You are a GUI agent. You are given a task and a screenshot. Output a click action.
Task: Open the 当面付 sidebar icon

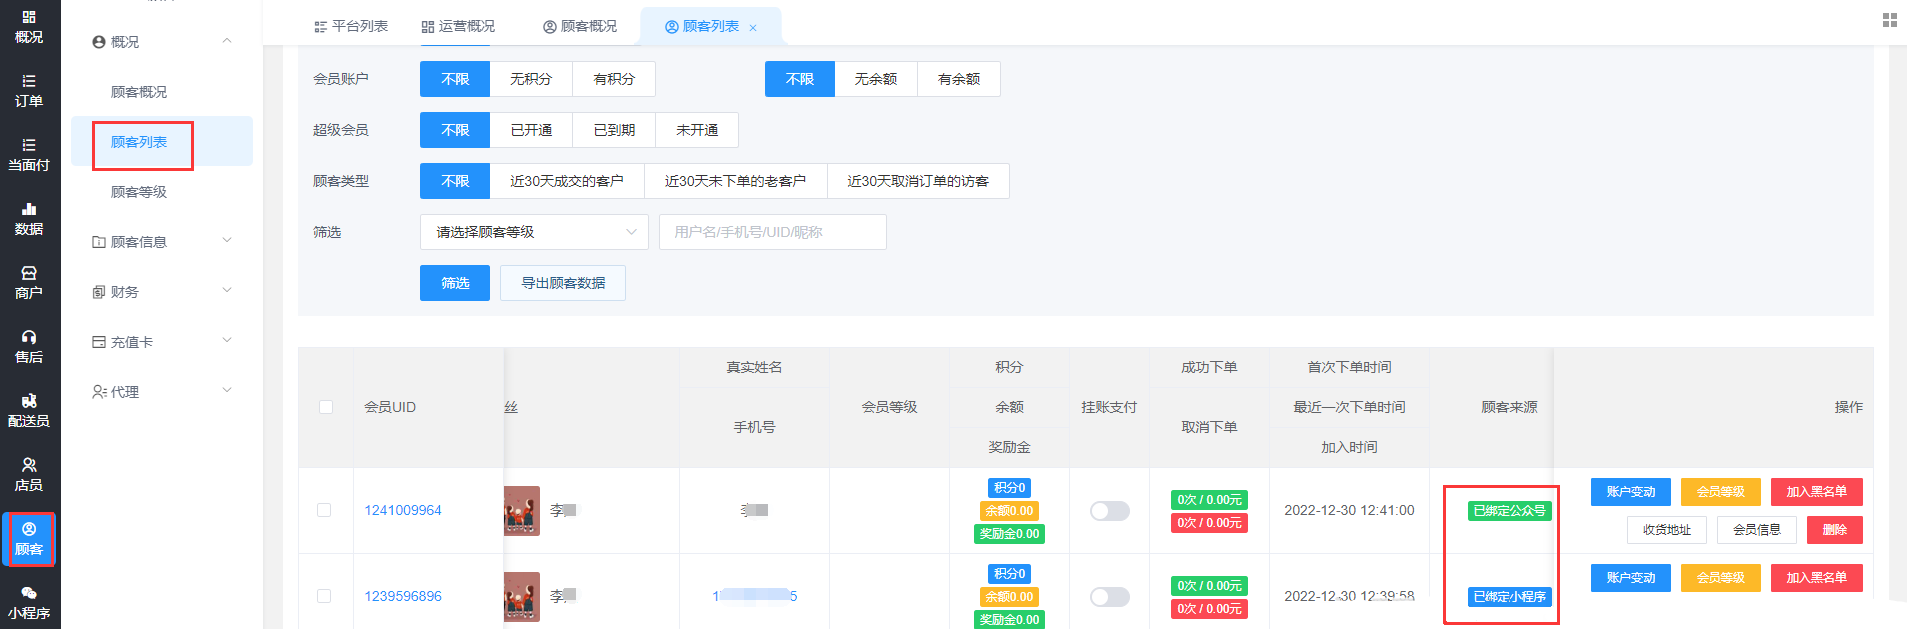(x=29, y=155)
